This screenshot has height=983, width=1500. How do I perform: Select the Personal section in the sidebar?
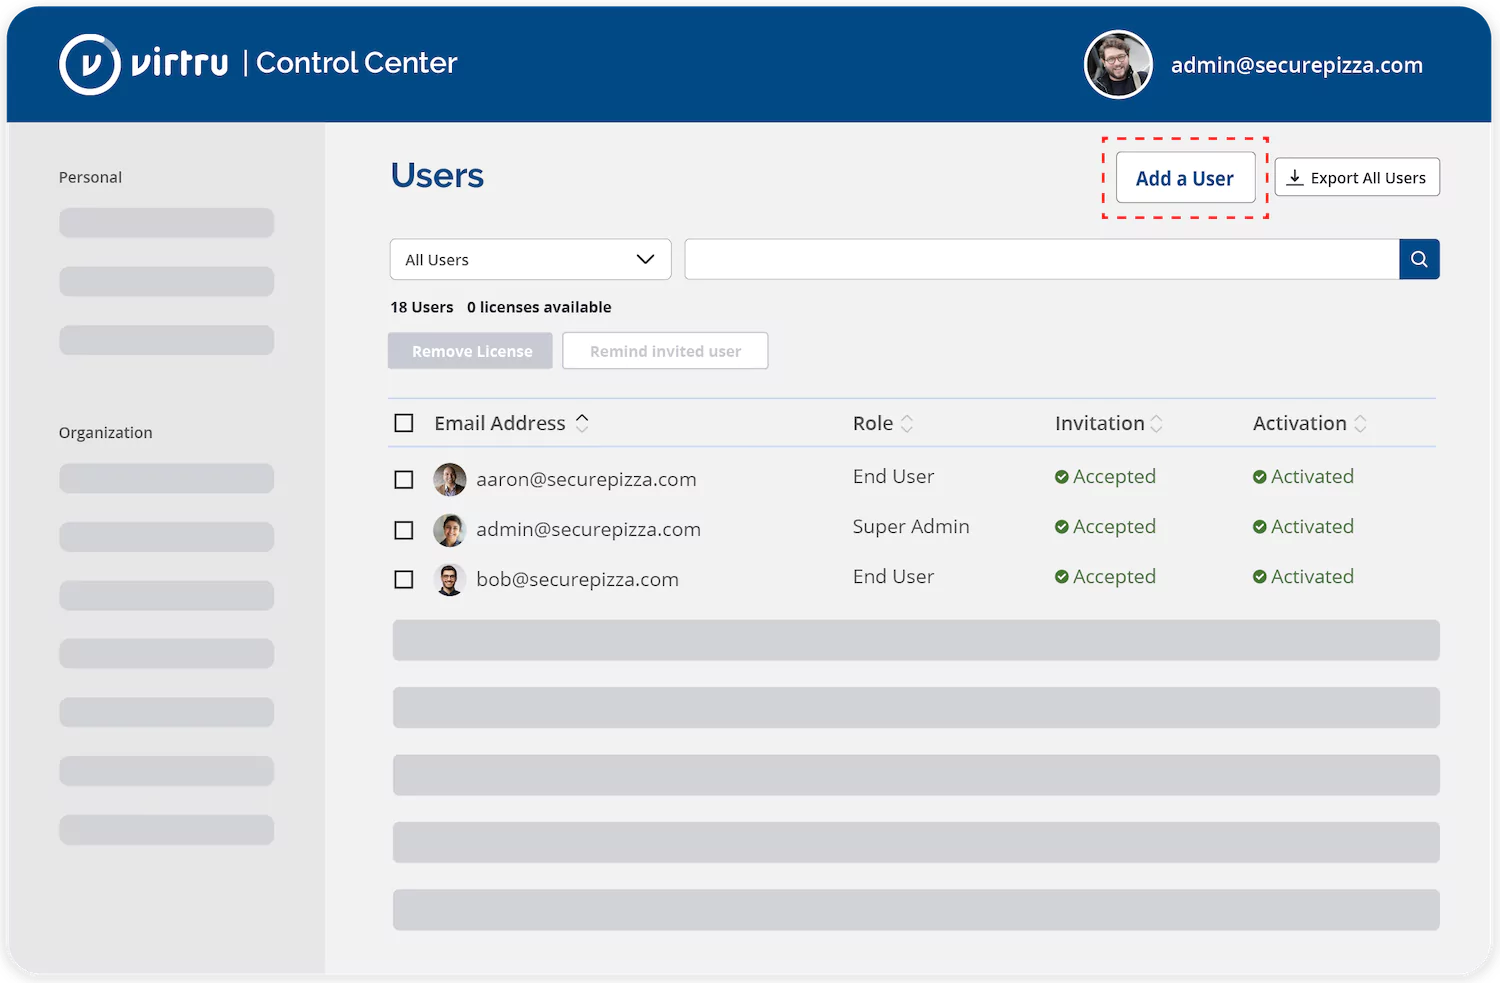[90, 177]
